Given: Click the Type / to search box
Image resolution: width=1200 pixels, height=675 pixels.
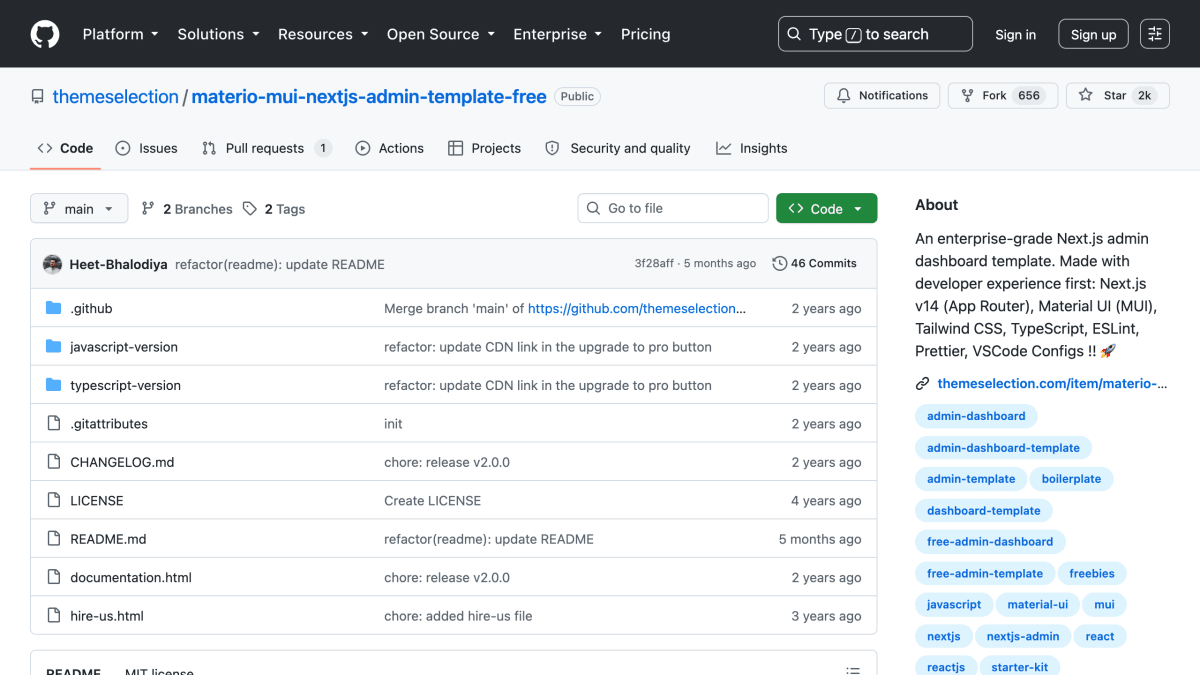Looking at the screenshot, I should click(875, 34).
